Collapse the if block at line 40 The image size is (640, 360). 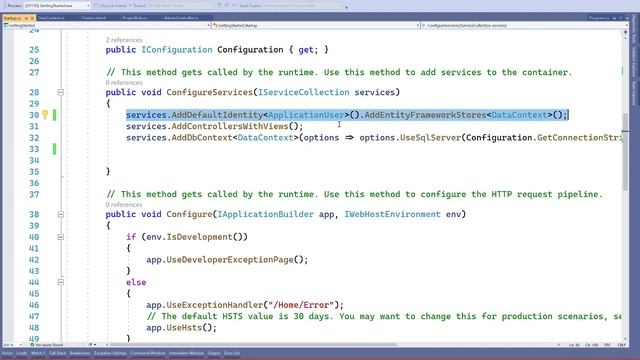coord(60,237)
